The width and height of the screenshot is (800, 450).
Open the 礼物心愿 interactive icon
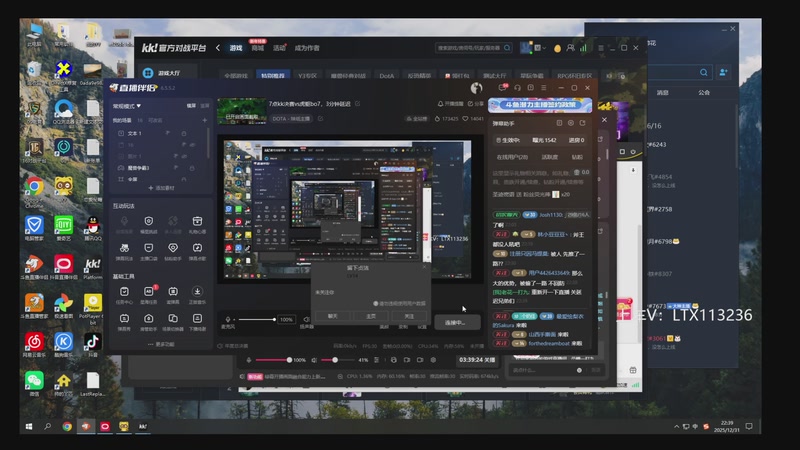coord(197,221)
